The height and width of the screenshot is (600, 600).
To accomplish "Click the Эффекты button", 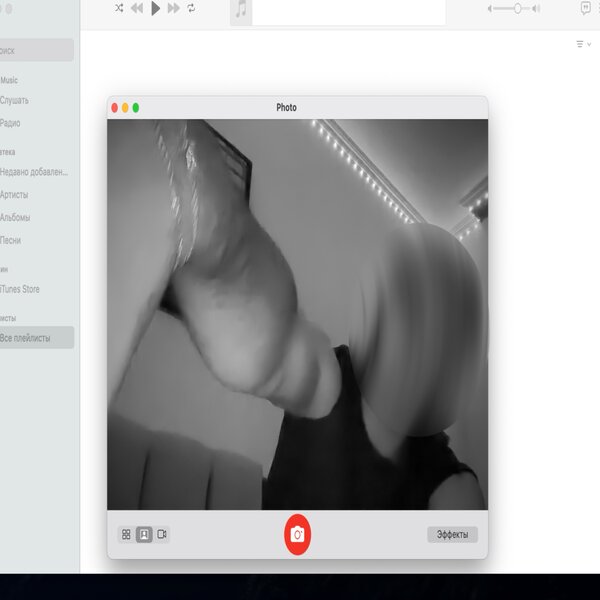I will (x=452, y=534).
